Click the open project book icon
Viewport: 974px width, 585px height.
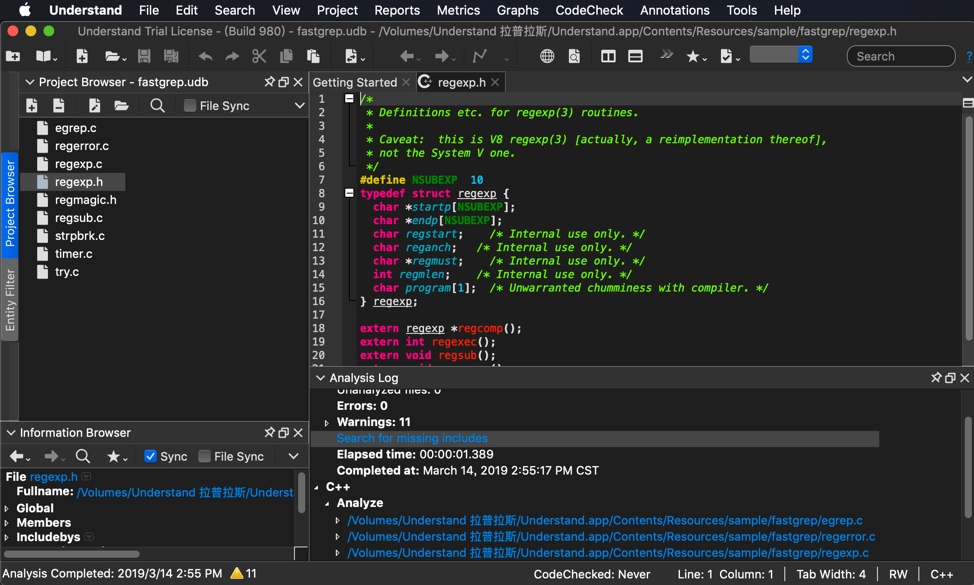[x=45, y=57]
